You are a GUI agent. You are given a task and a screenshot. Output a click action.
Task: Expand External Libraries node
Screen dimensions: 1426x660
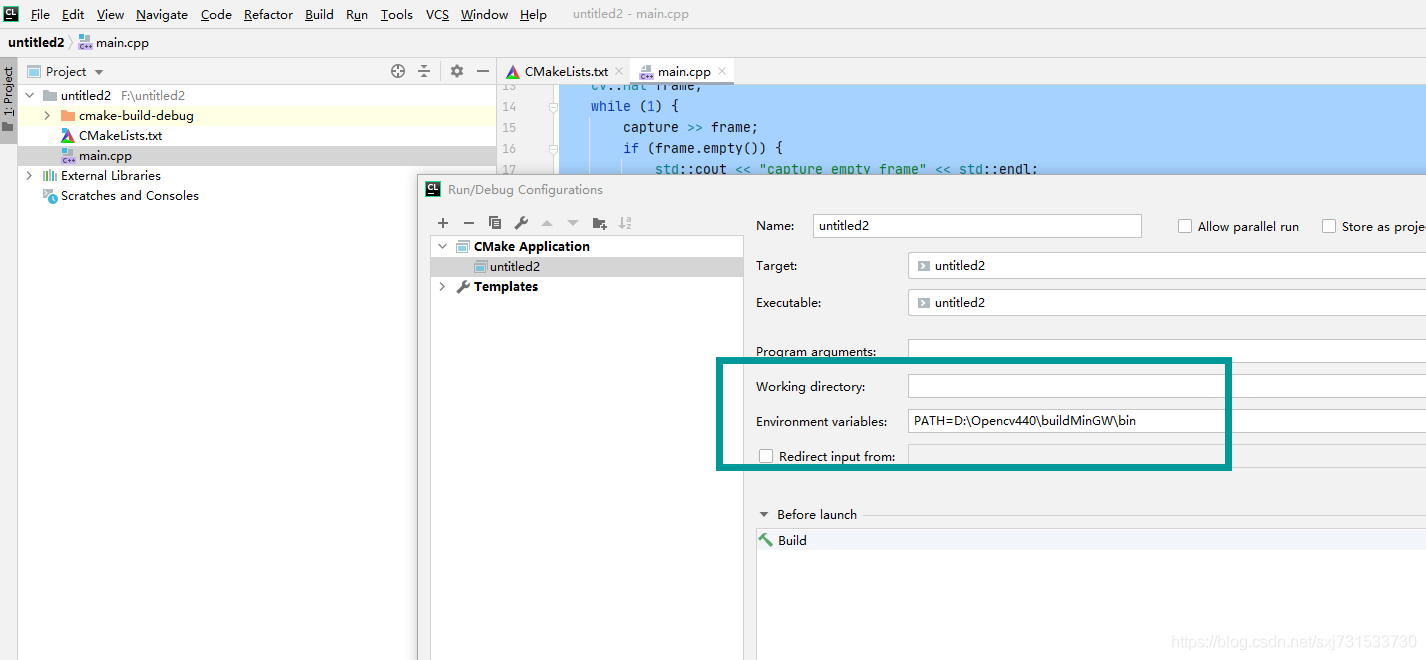click(x=29, y=176)
